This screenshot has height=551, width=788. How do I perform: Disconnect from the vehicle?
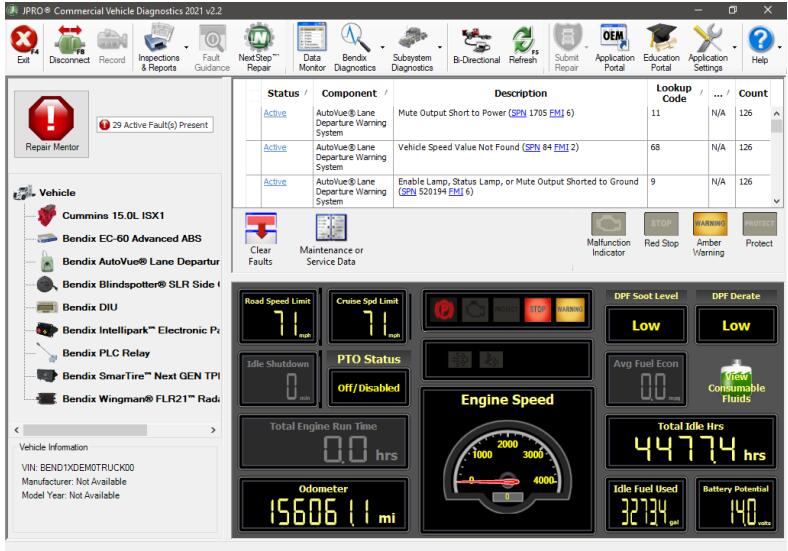pyautogui.click(x=69, y=44)
